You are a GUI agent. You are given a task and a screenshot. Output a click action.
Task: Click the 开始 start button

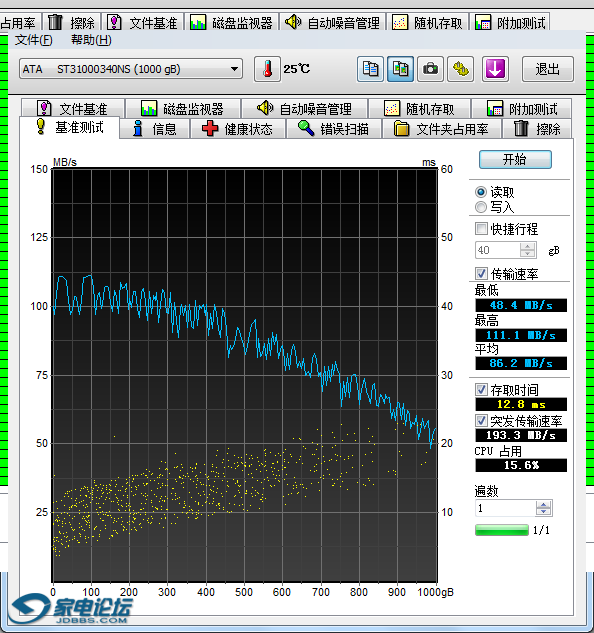pos(515,159)
